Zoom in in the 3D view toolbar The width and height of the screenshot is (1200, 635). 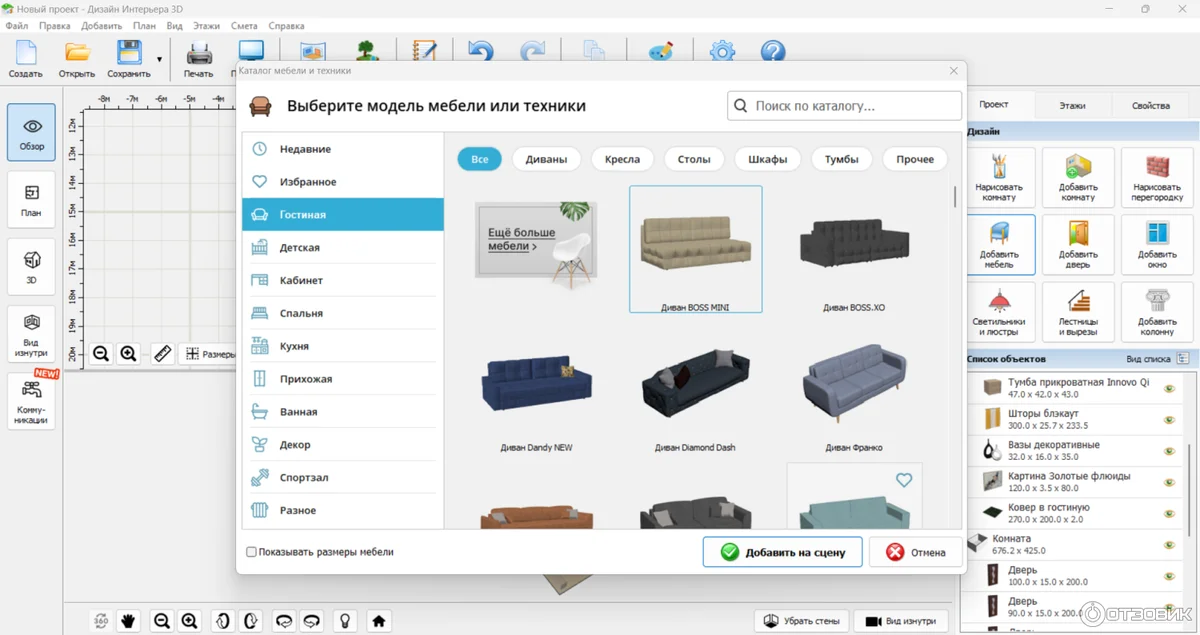190,621
